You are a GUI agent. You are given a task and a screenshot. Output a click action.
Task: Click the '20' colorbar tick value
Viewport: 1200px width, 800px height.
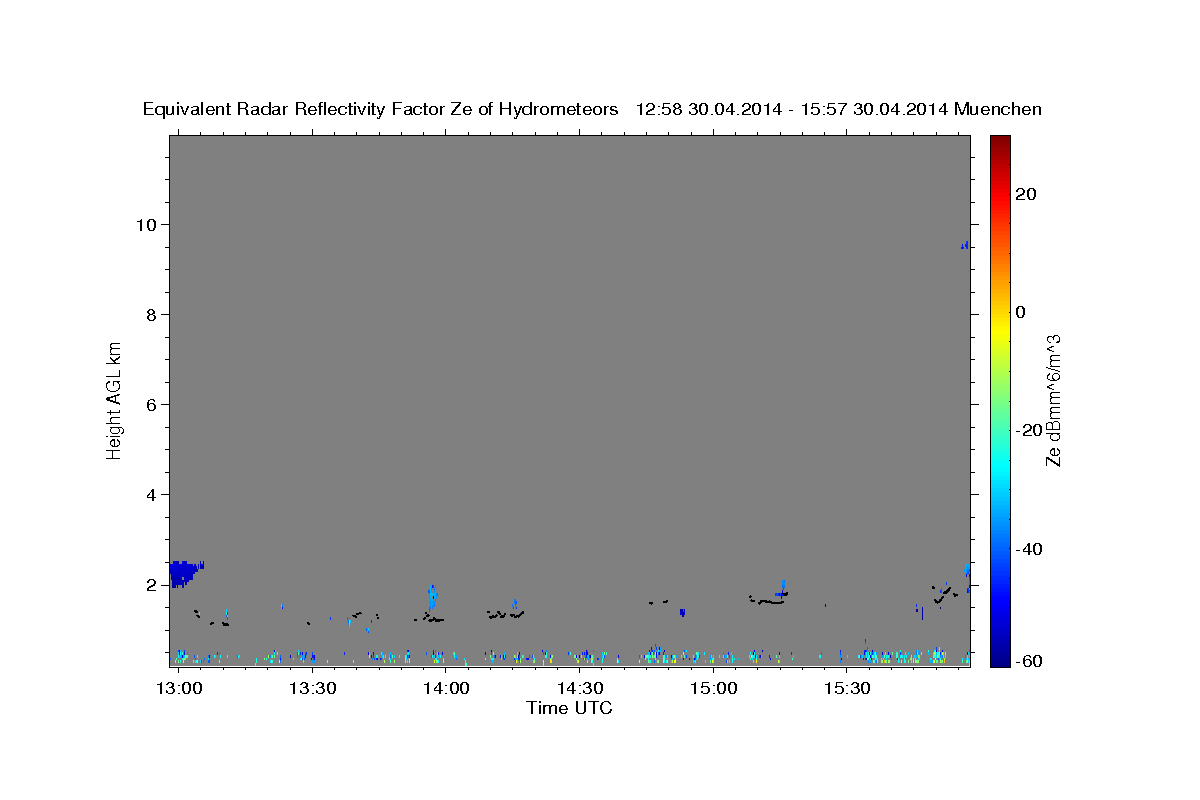(1025, 194)
